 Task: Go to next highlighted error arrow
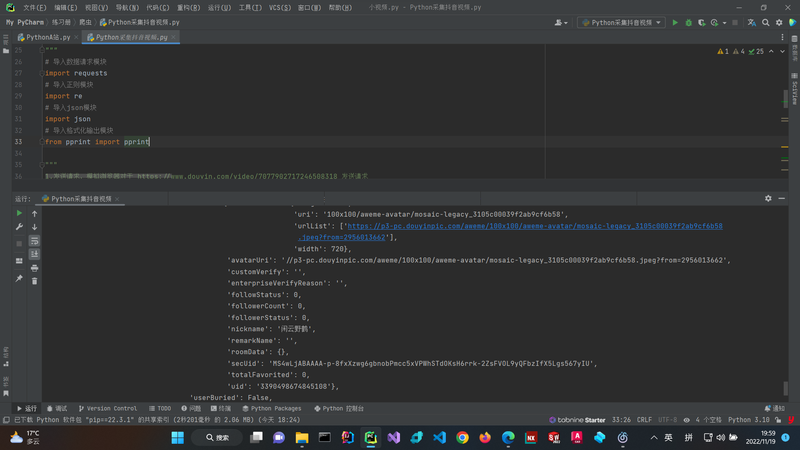pyautogui.click(x=782, y=52)
